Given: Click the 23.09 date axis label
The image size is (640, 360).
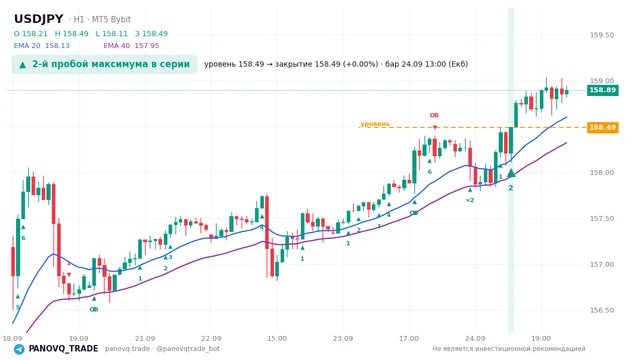Looking at the screenshot, I should click(x=343, y=339).
